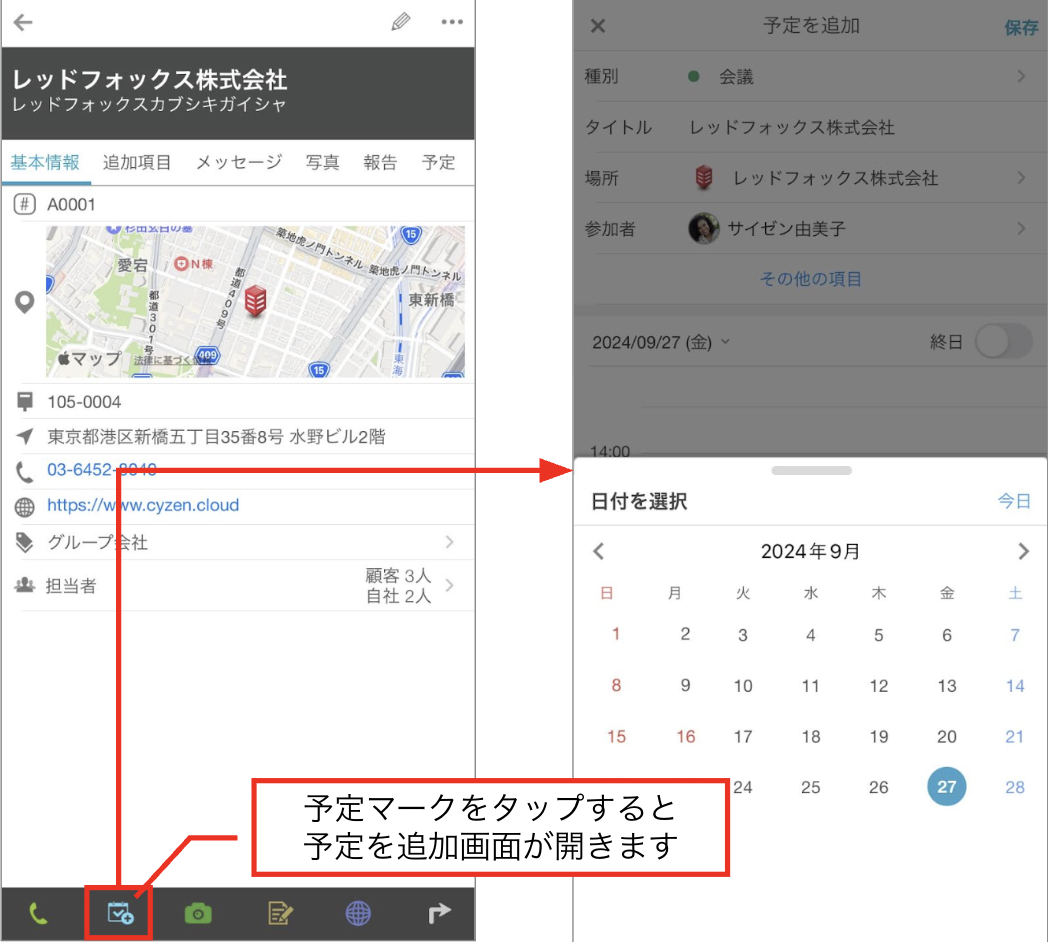The image size is (1048, 942).
Task: Tap the date picker sheet drag handle
Action: tap(811, 471)
